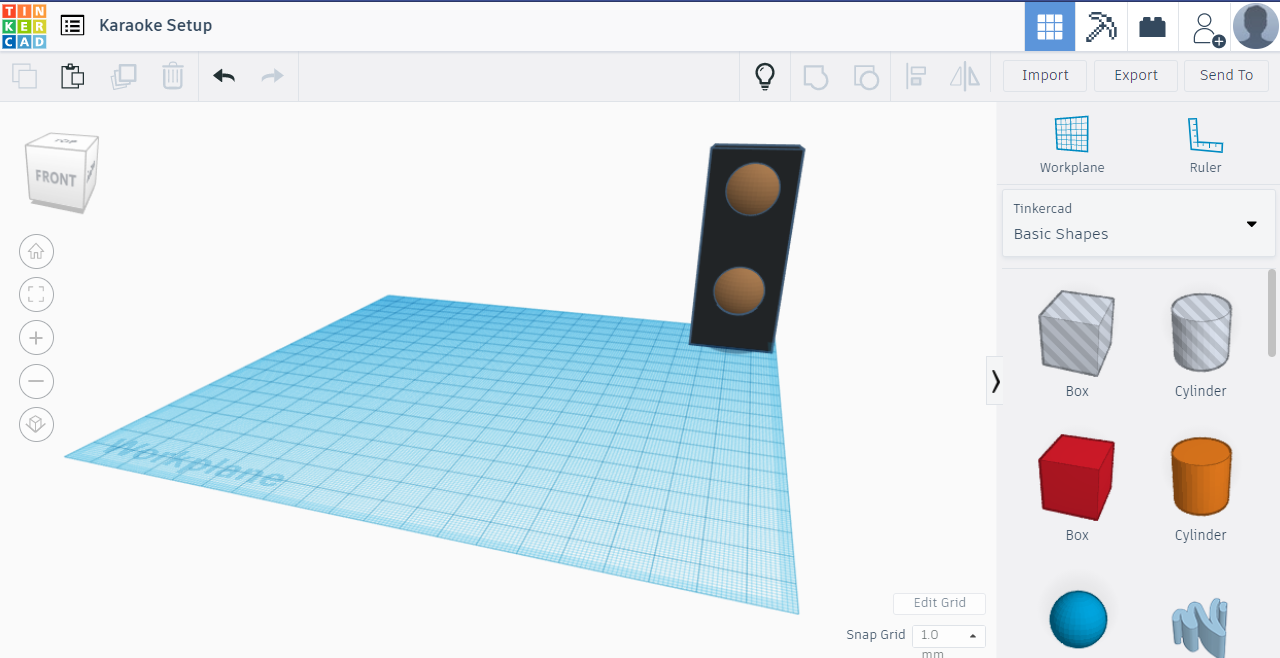The width and height of the screenshot is (1280, 658).
Task: Open the user profile avatar
Action: [1255, 26]
